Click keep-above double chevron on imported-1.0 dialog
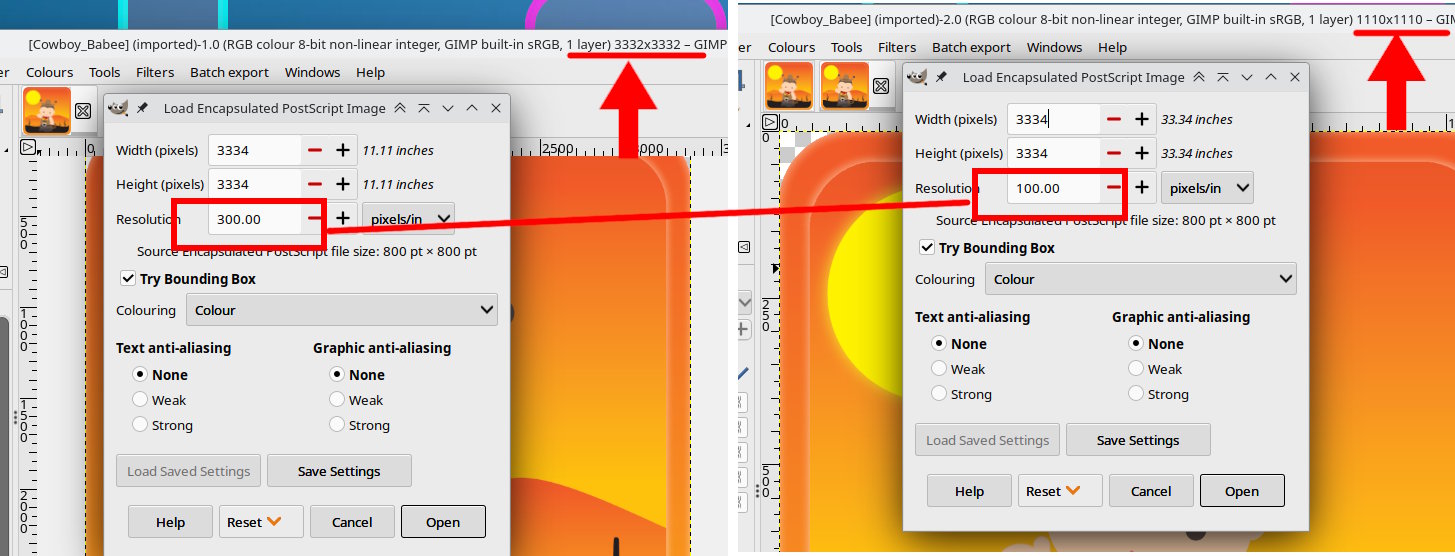Viewport: 1455px width, 556px height. click(x=400, y=108)
